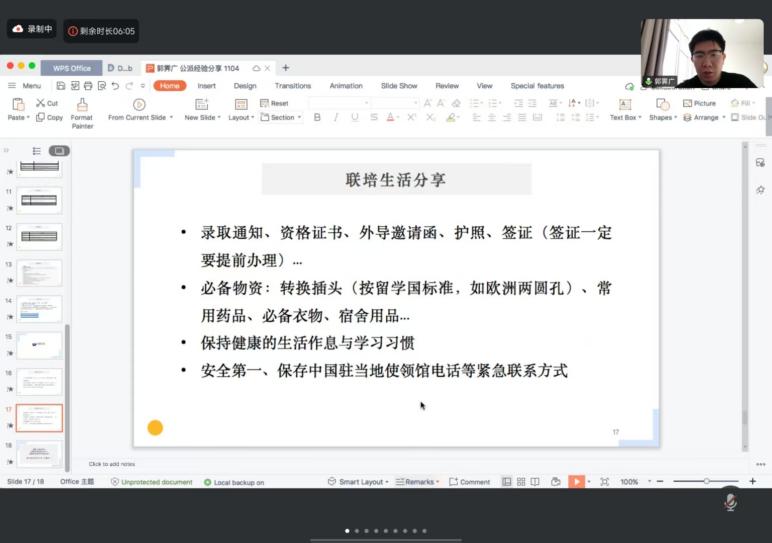Toggle Remarks notes pane in status bar
The height and width of the screenshot is (543, 772).
(x=417, y=482)
